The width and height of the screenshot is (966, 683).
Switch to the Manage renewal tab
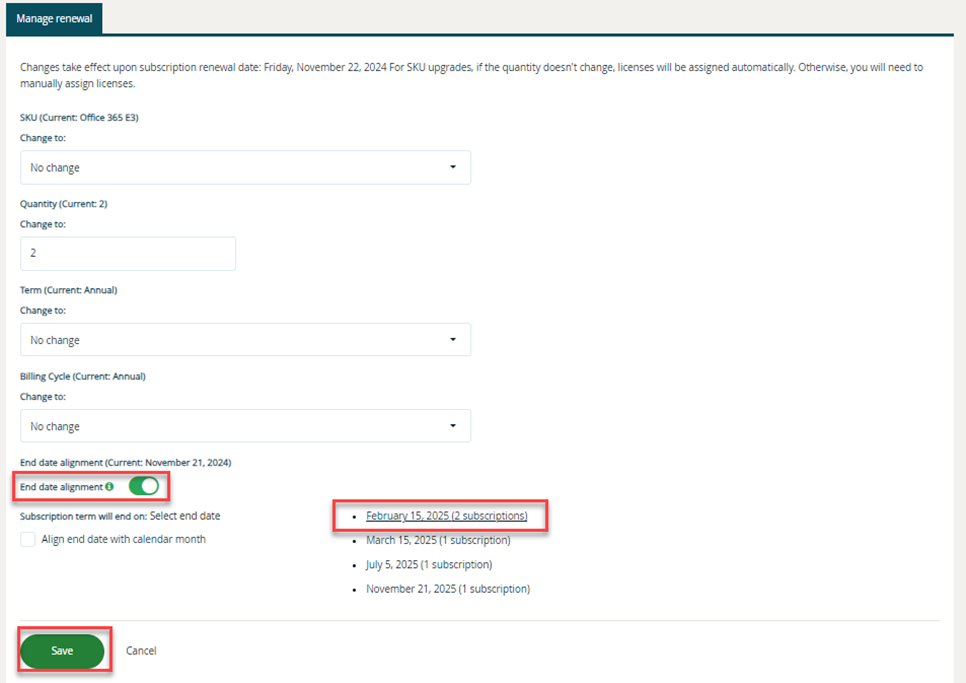pos(54,18)
